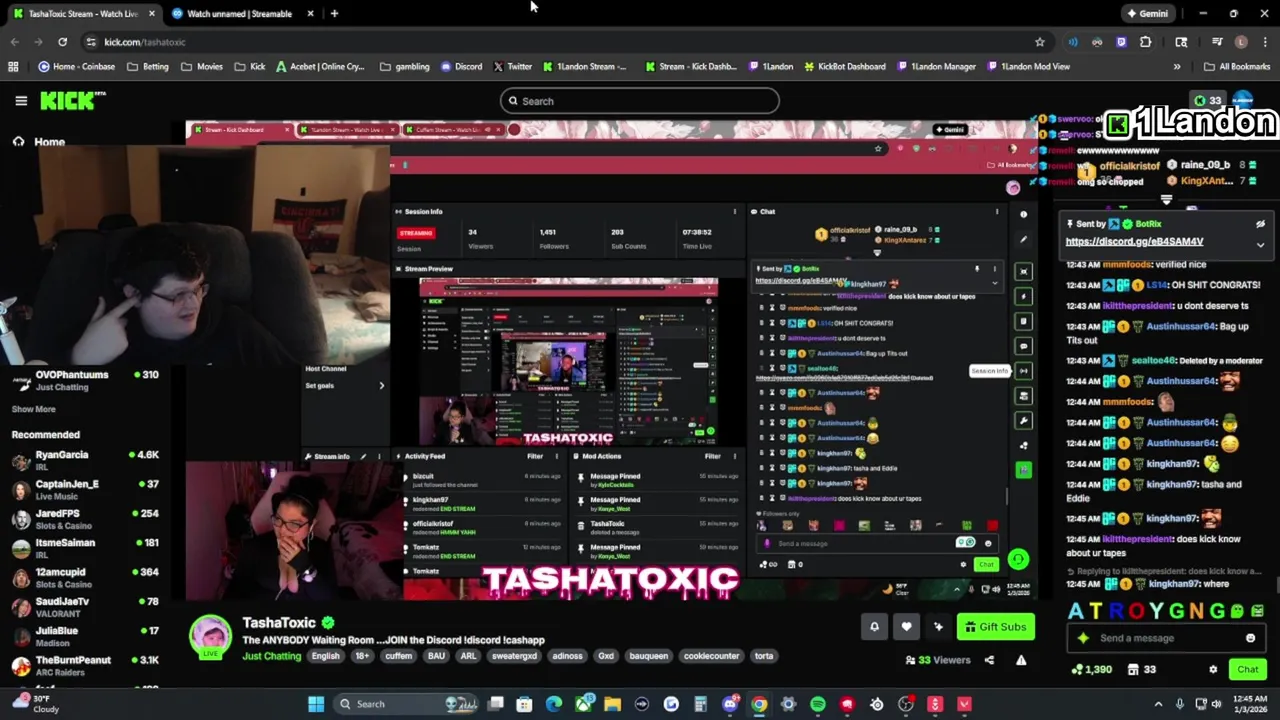Open RyanGarcia recommended channel
This screenshot has width=1280, height=720.
(85, 460)
